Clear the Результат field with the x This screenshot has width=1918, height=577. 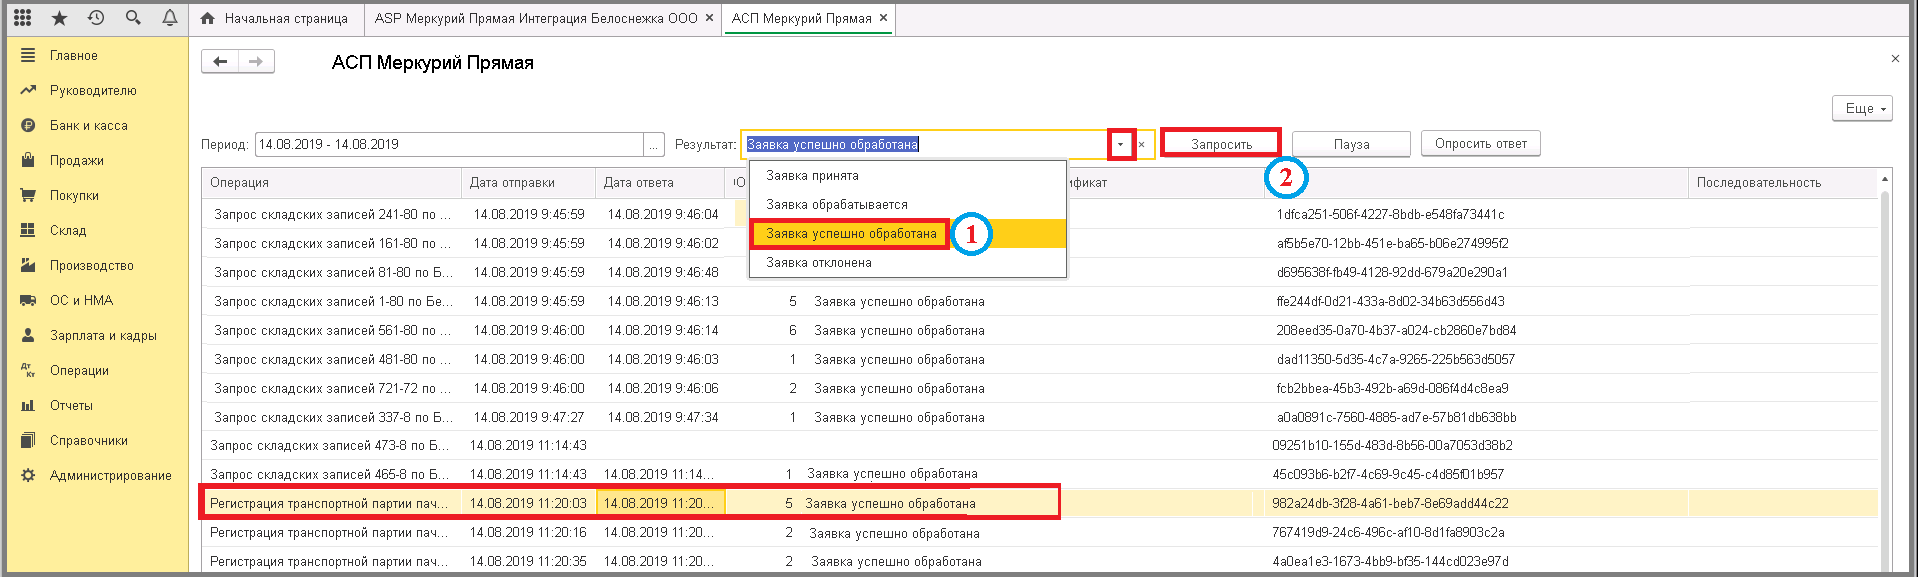1141,145
